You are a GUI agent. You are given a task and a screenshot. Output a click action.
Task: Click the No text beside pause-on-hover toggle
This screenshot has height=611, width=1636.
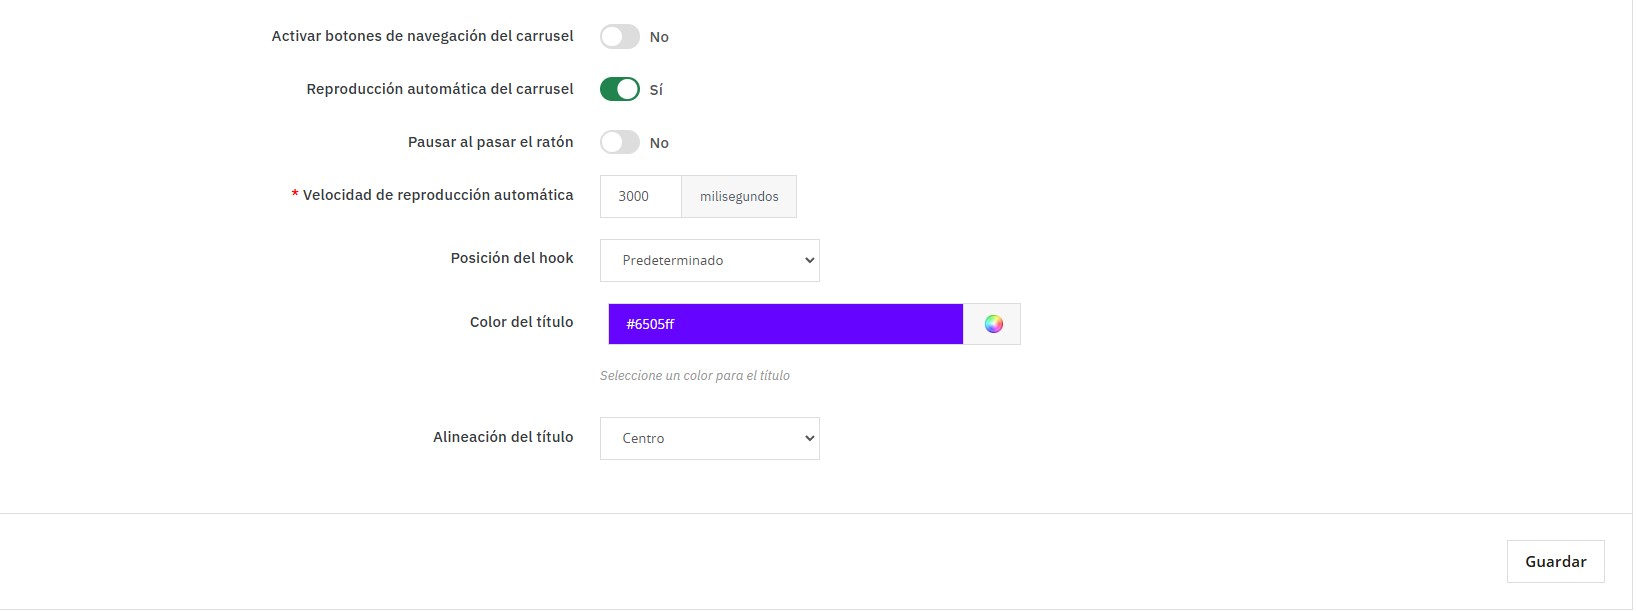click(659, 143)
